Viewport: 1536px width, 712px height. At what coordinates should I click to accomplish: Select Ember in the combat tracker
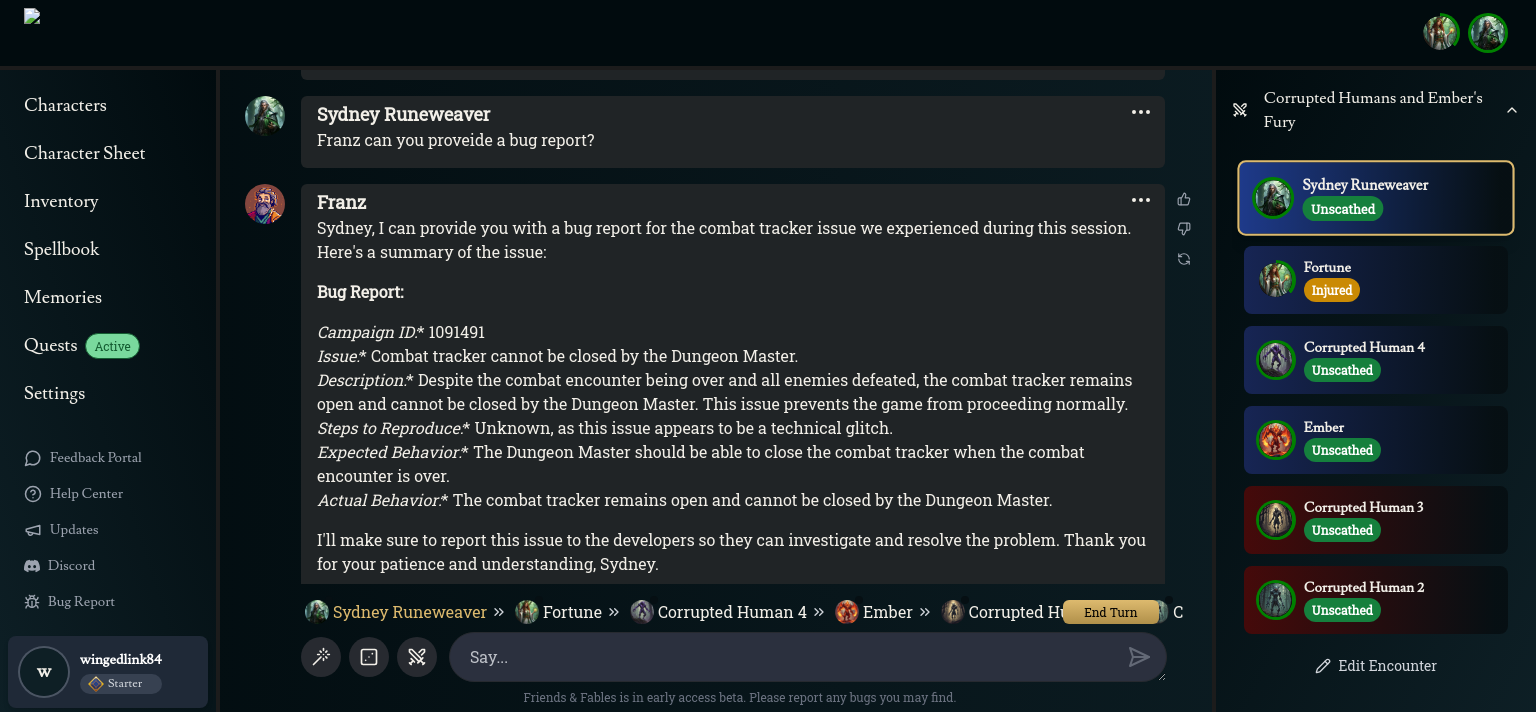[1375, 440]
